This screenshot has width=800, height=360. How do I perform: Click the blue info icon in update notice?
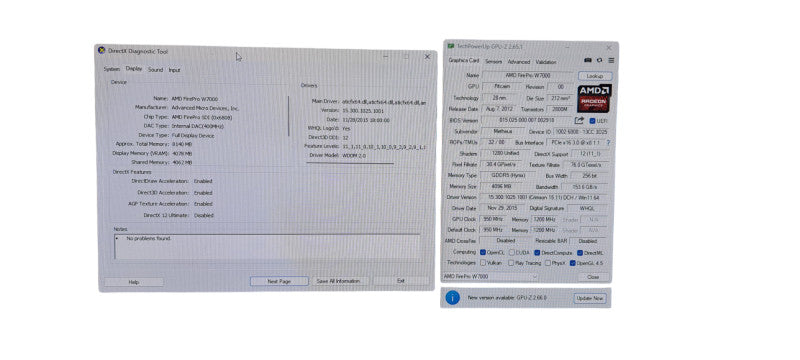(452, 297)
